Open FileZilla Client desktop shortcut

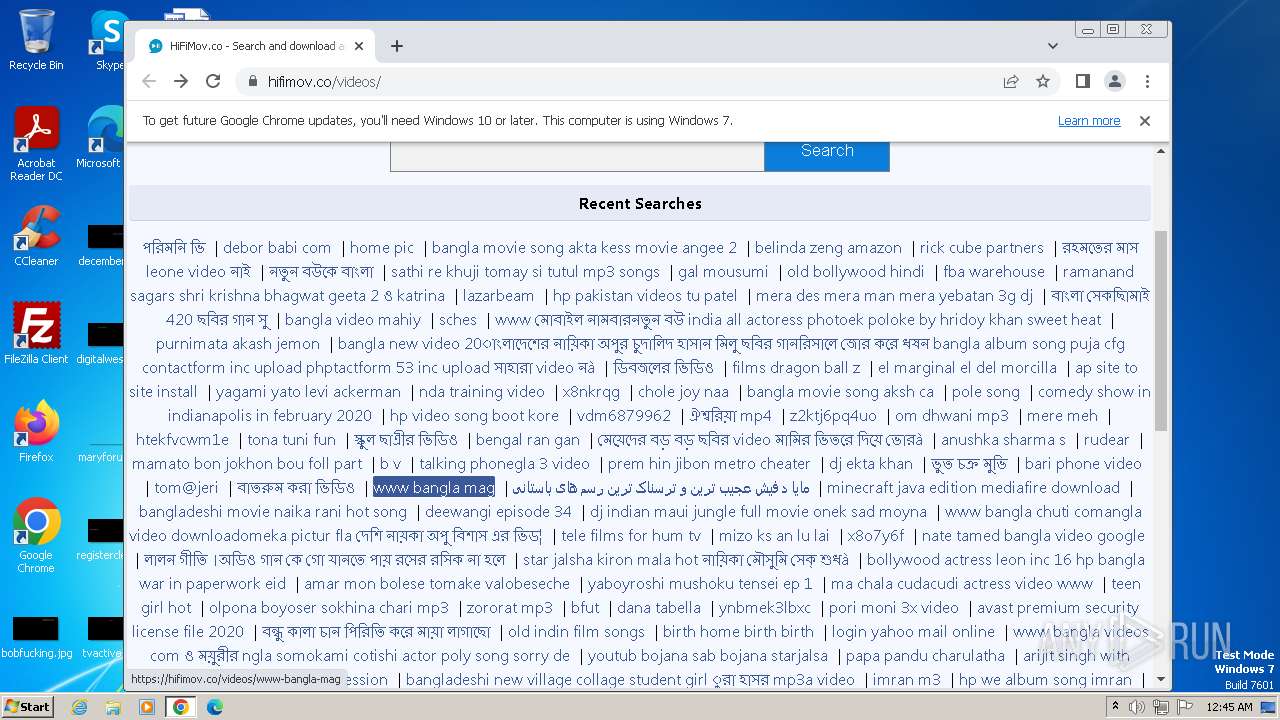coord(36,334)
